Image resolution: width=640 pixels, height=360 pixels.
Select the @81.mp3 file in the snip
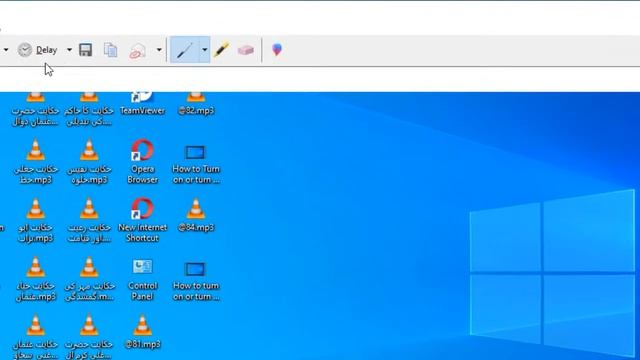pyautogui.click(x=142, y=331)
